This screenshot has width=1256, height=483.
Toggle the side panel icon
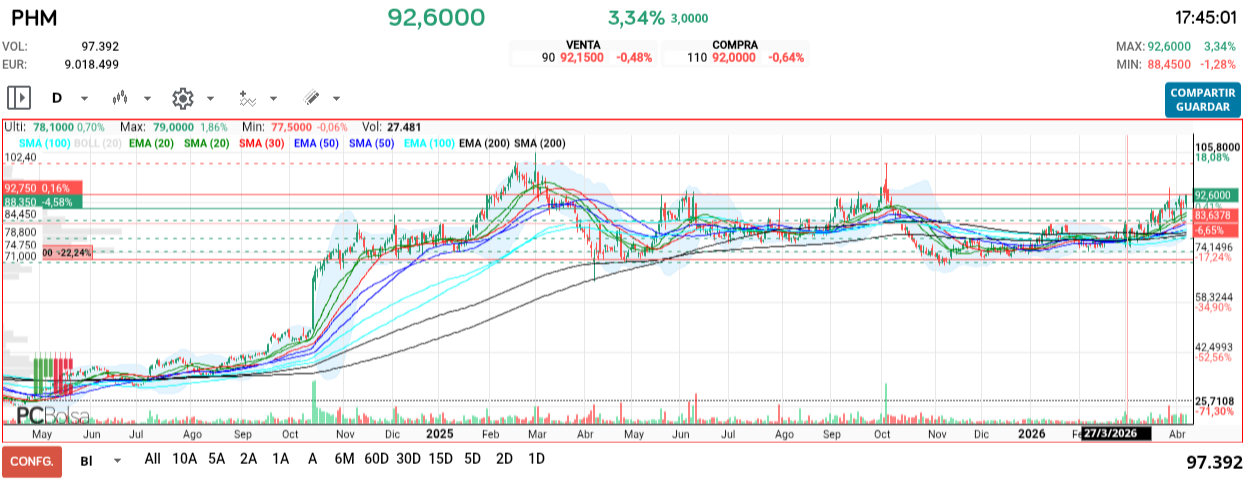point(19,98)
